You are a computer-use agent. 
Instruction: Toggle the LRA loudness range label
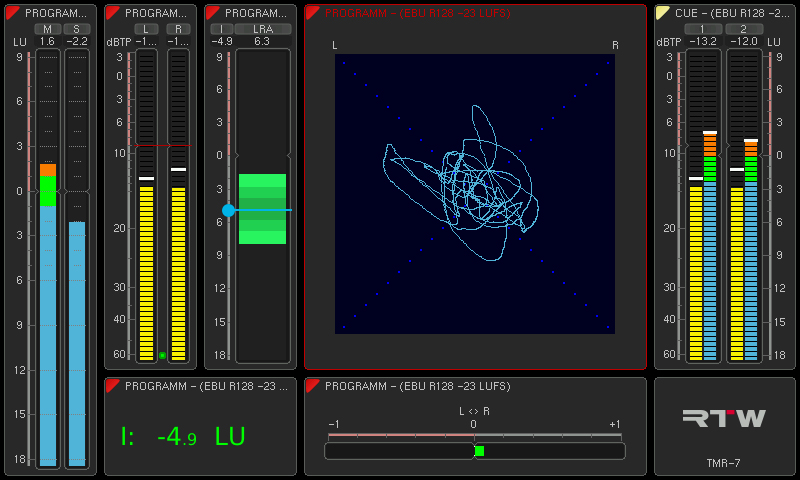(262, 29)
